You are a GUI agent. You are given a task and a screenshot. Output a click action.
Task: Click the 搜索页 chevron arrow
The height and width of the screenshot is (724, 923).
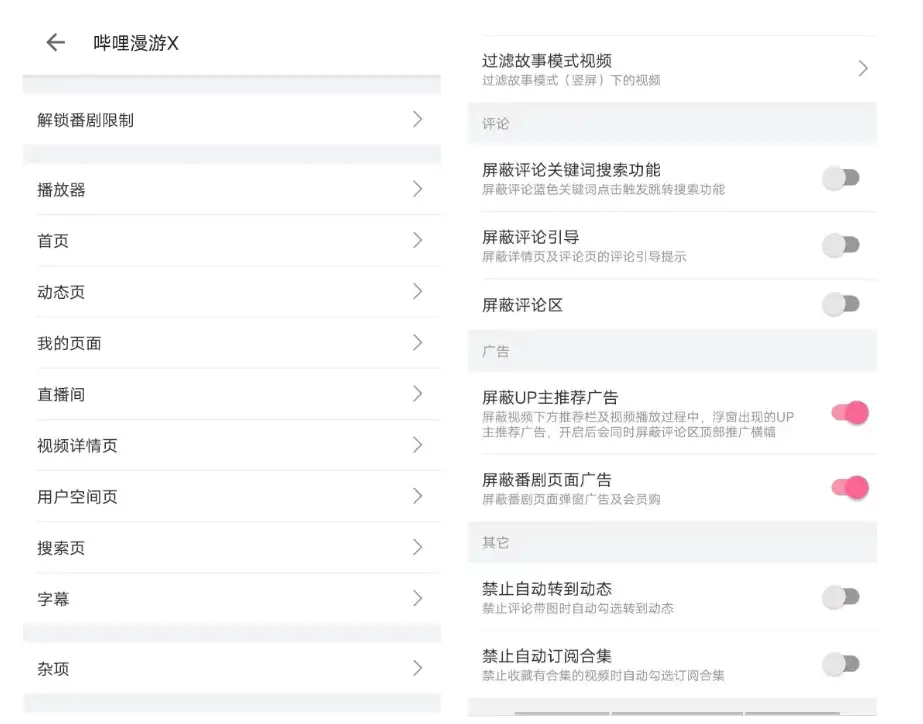point(417,547)
